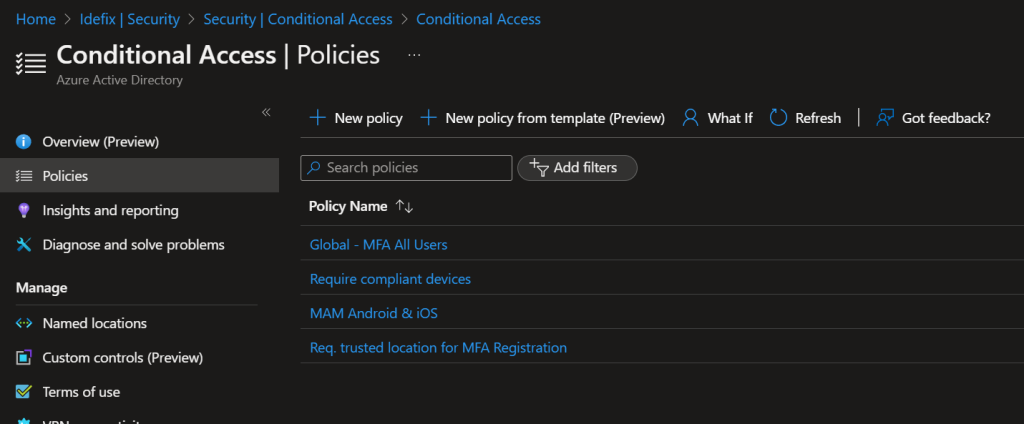Click the filter funnel icon
The width and height of the screenshot is (1024, 424).
coord(539,168)
